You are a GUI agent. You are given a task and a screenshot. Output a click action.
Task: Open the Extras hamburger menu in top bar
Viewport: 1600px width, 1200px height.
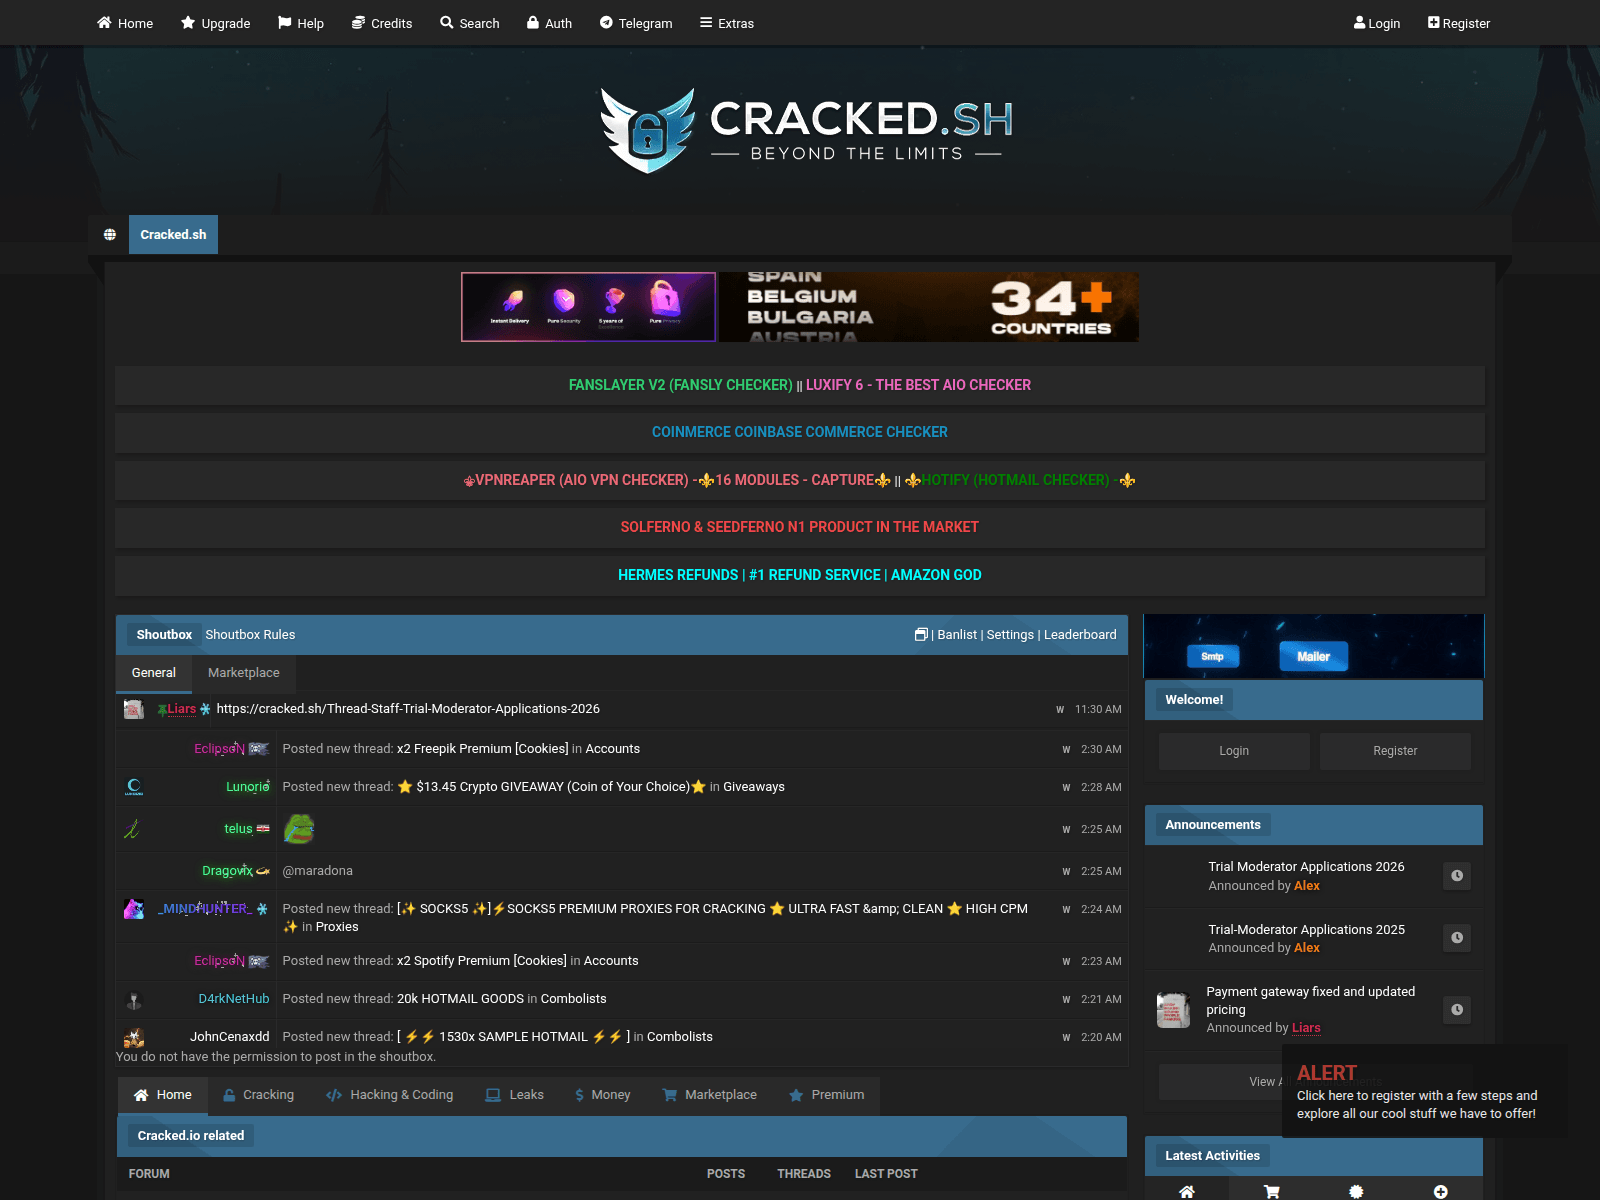coord(727,23)
